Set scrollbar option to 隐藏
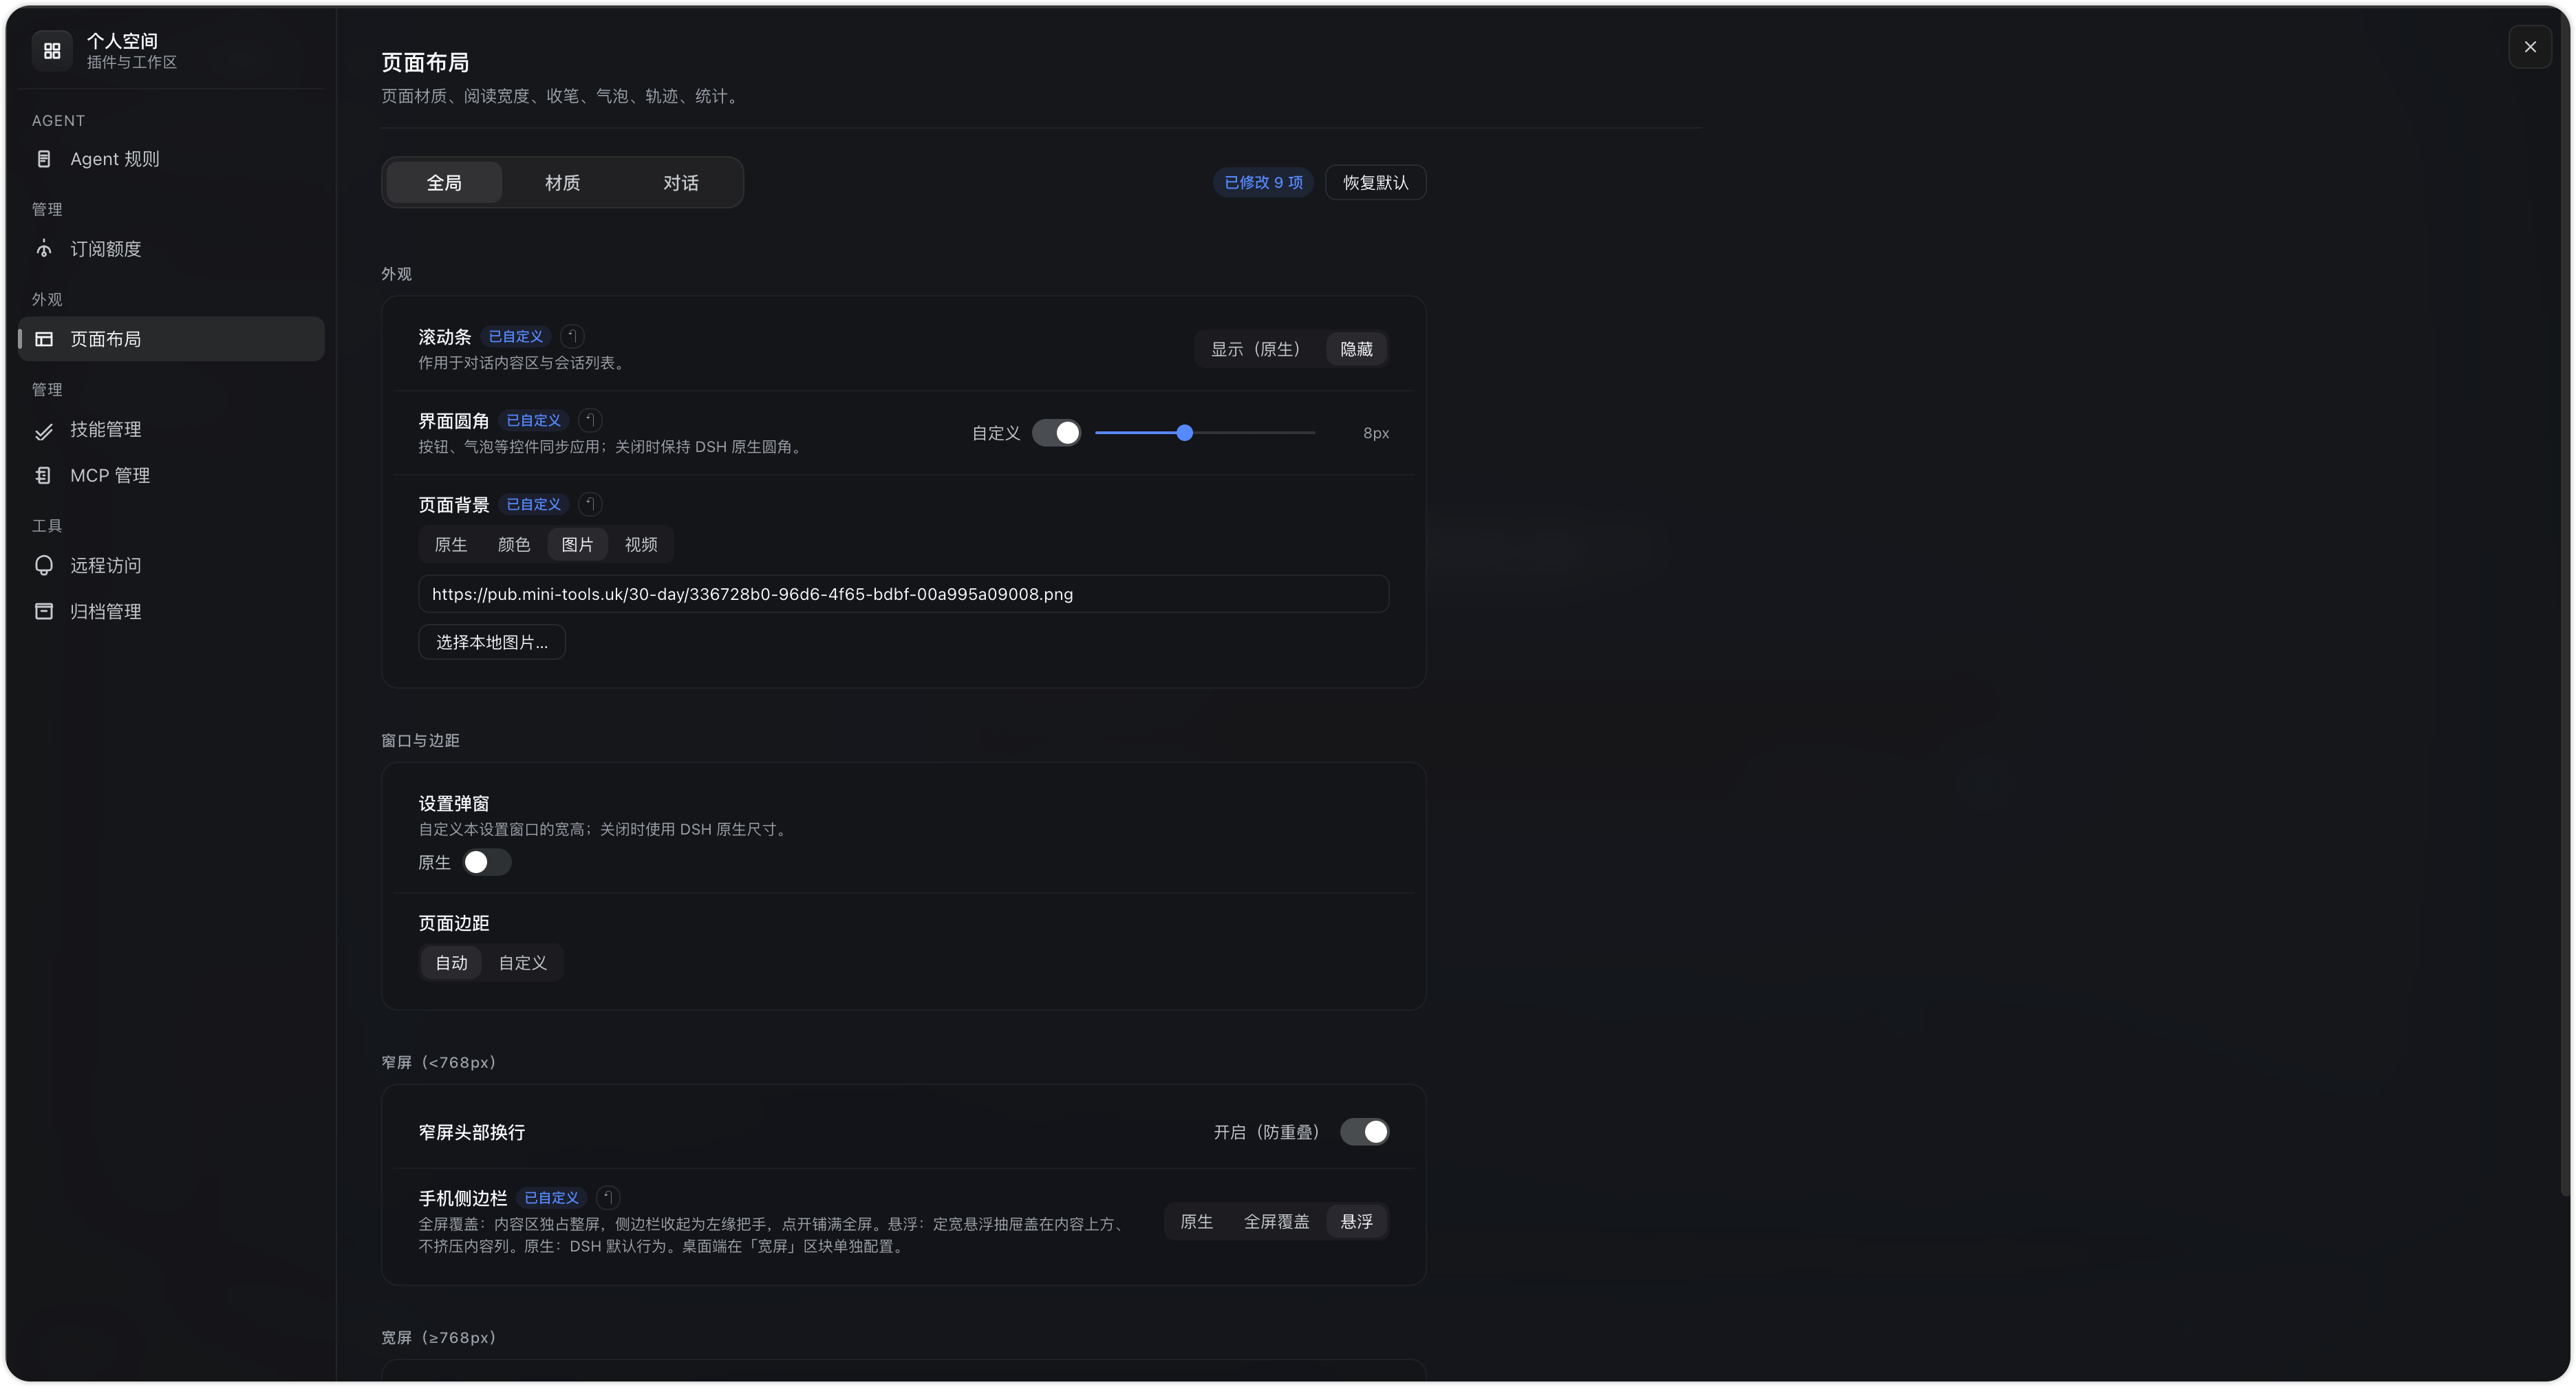Screen dimensions: 2576x1387 click(1356, 349)
